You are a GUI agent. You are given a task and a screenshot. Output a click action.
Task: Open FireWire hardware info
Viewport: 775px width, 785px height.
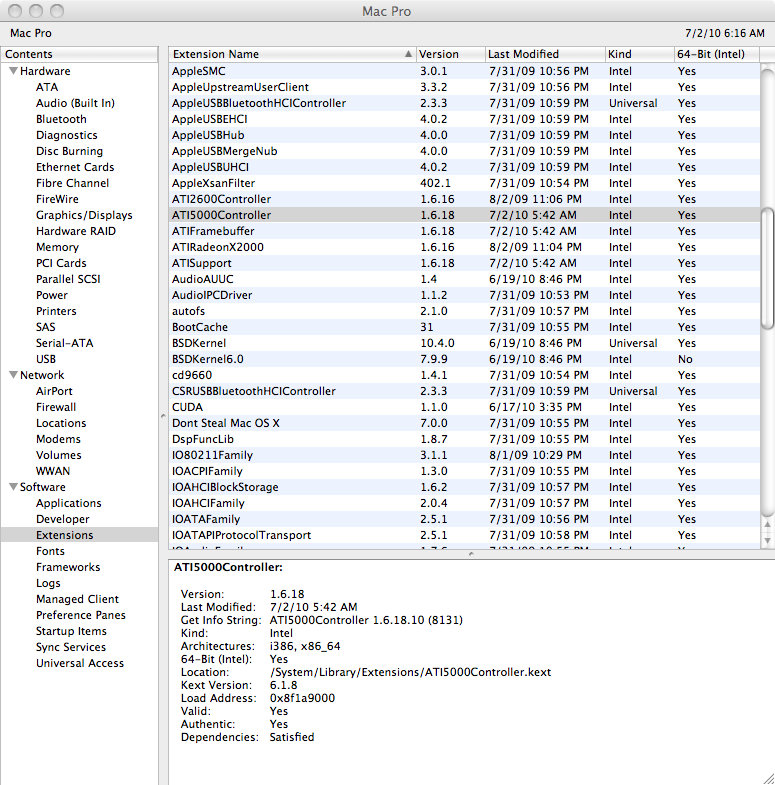pos(57,199)
